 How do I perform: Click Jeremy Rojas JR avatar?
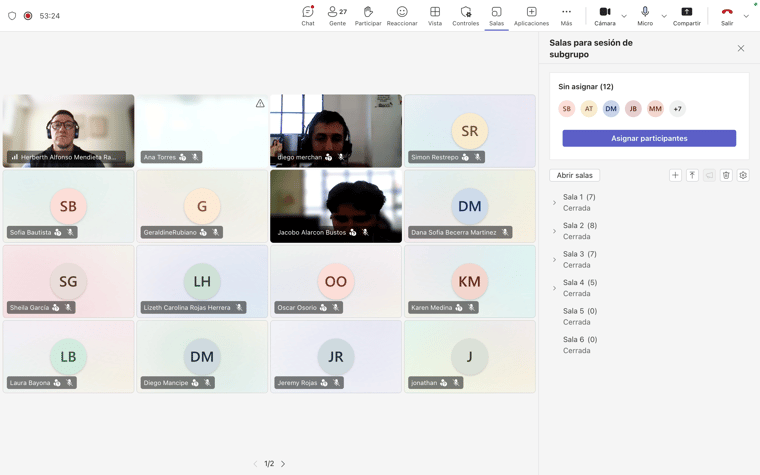(x=336, y=356)
